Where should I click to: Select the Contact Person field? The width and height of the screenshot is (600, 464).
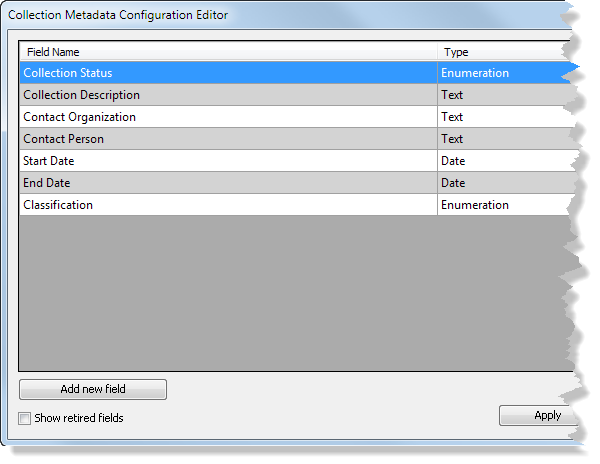228,139
